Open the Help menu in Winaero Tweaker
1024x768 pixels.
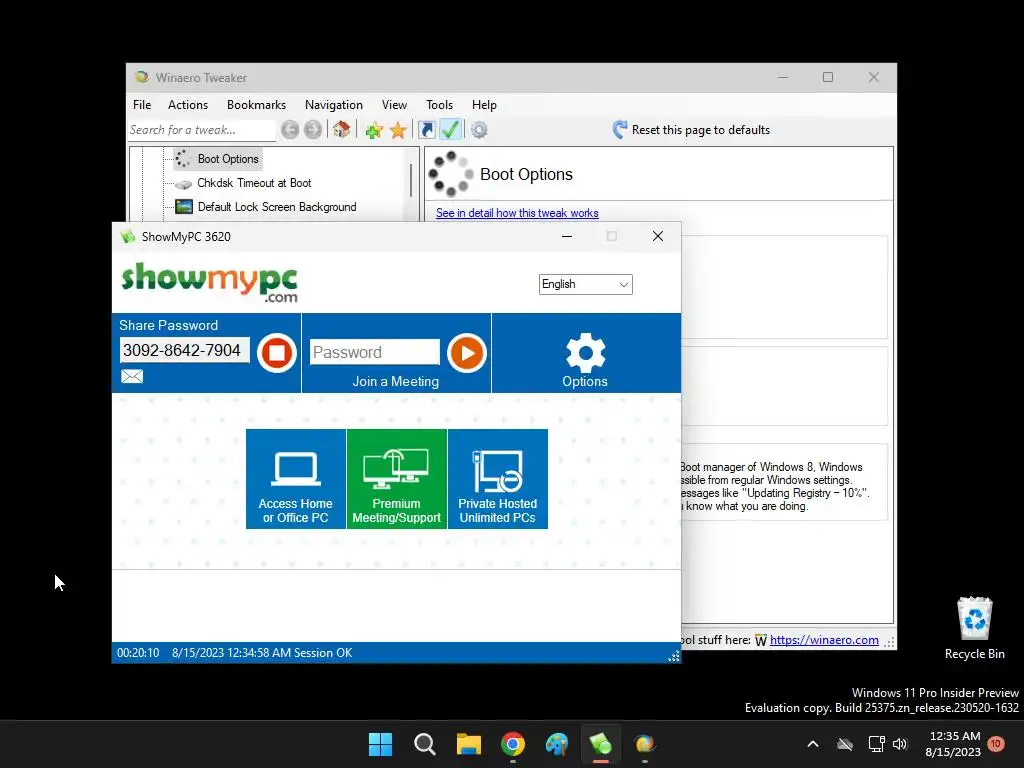485,104
